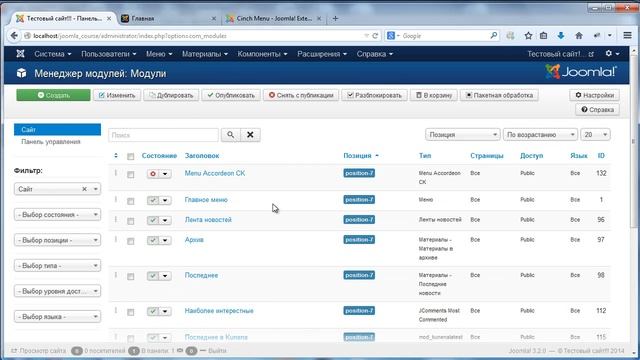
Task: Click the browser back arrow button
Action: [14, 36]
